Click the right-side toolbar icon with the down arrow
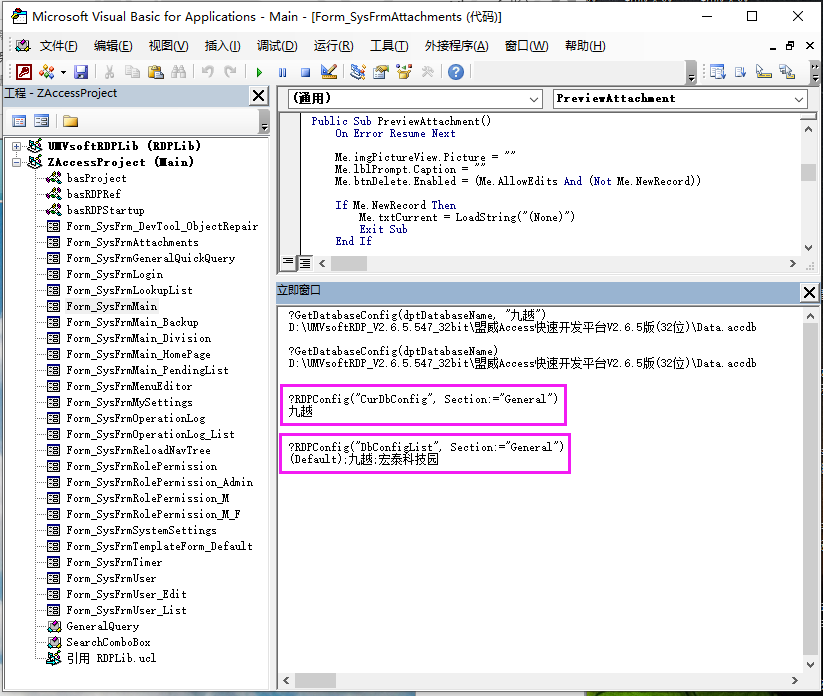This screenshot has height=696, width=823. (741, 72)
